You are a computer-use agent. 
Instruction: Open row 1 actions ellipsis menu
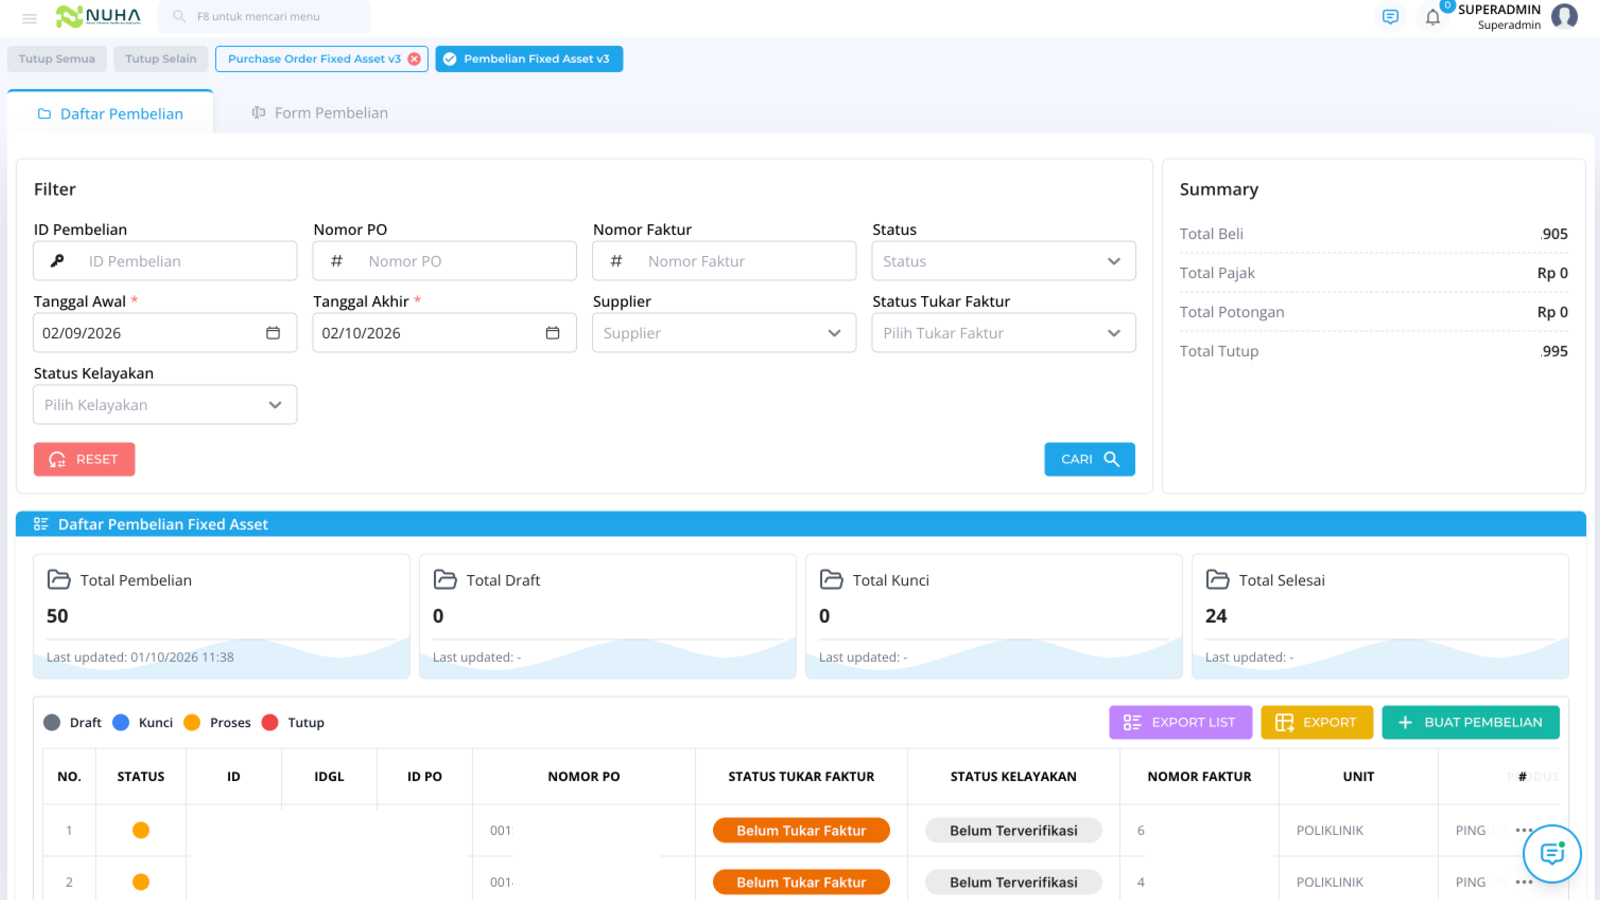click(1524, 830)
